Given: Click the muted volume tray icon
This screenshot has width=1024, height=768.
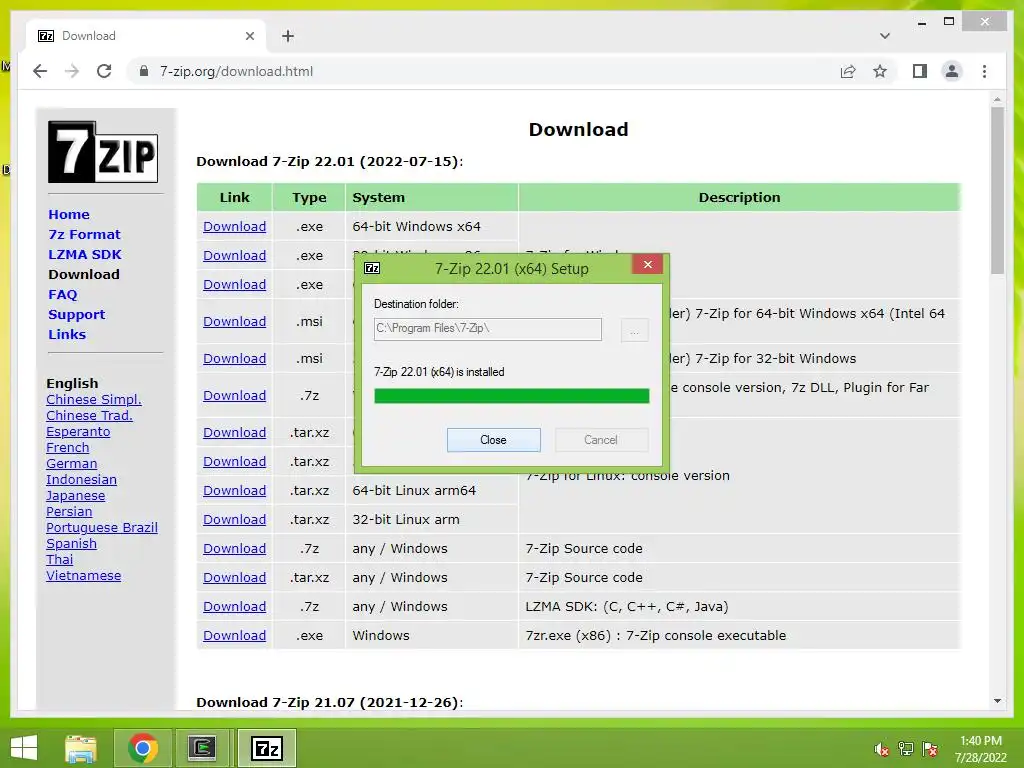Looking at the screenshot, I should pyautogui.click(x=882, y=749).
